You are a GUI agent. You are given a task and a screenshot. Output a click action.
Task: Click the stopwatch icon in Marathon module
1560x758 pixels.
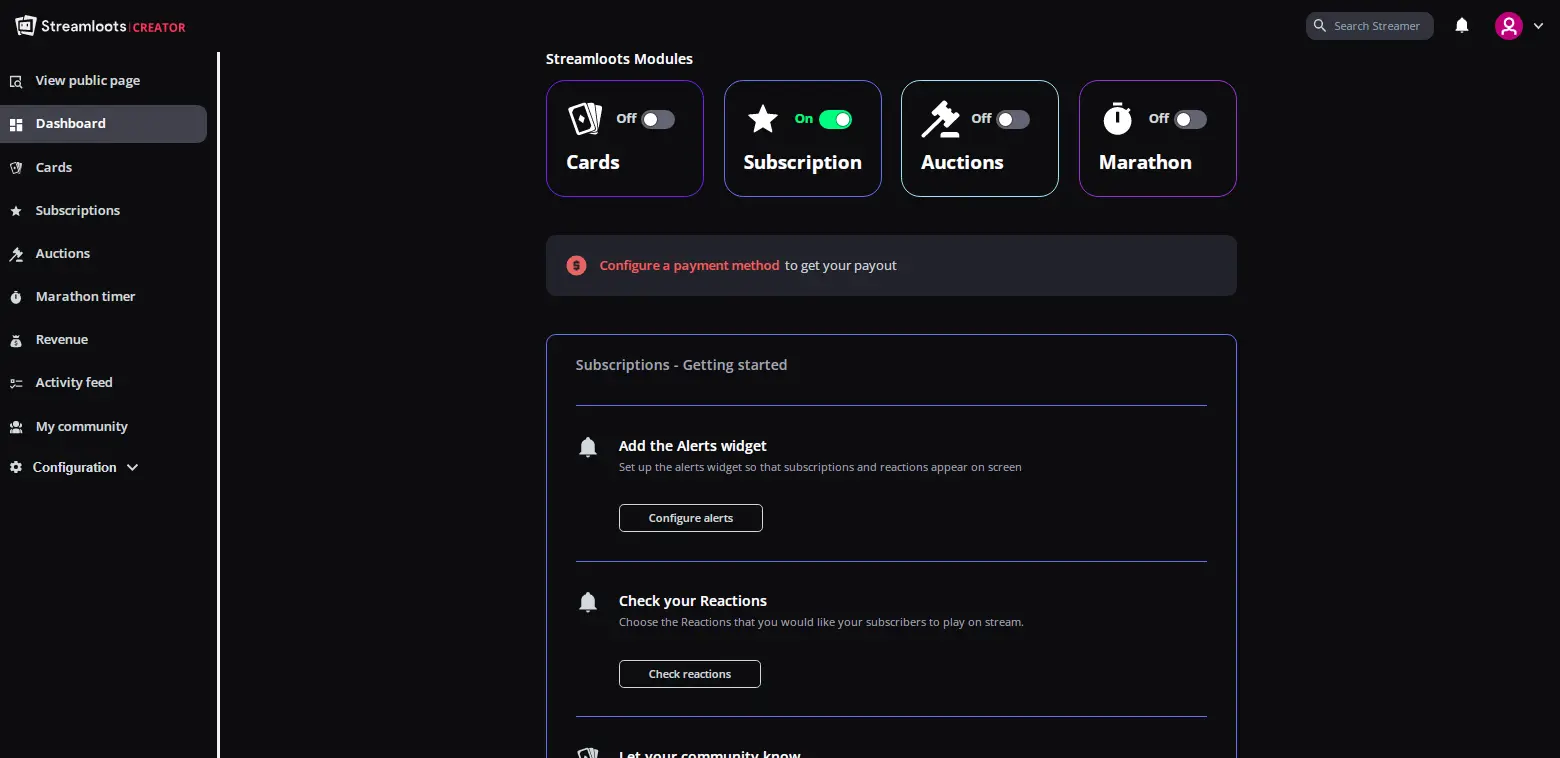tap(1117, 119)
